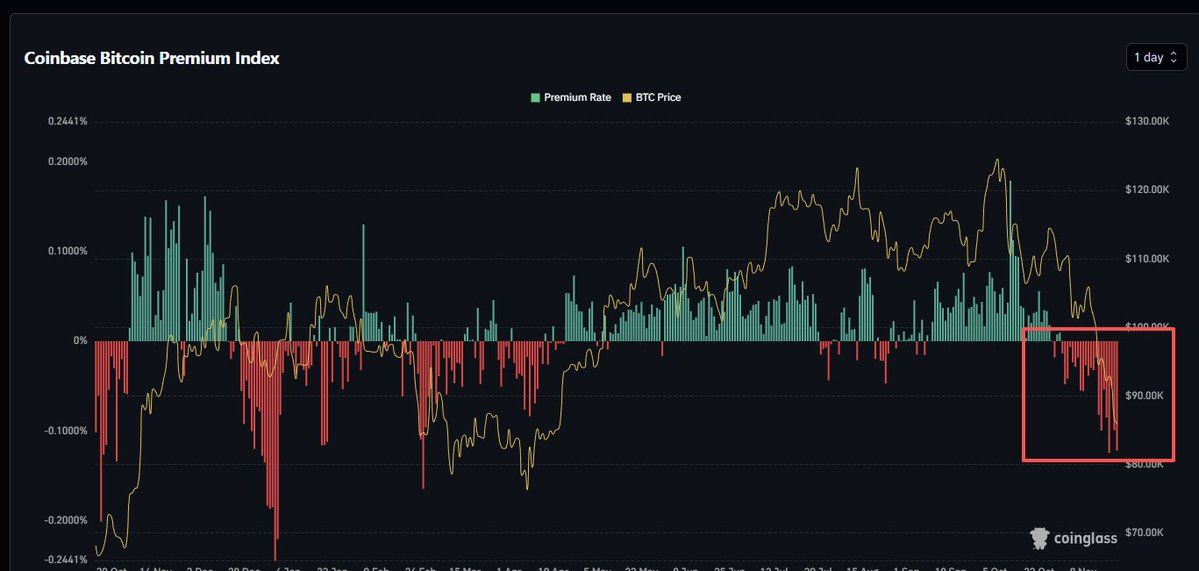The height and width of the screenshot is (571, 1199).
Task: Click the -0.2000% left axis label
Action: pos(66,521)
